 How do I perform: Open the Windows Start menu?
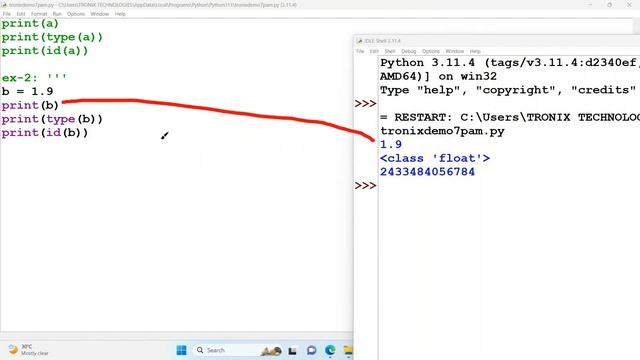click(182, 350)
